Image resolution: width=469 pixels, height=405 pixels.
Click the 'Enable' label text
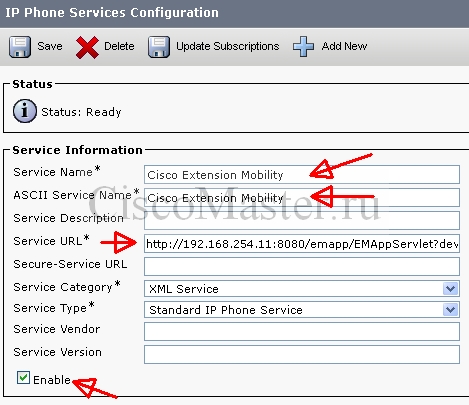[x=52, y=380]
